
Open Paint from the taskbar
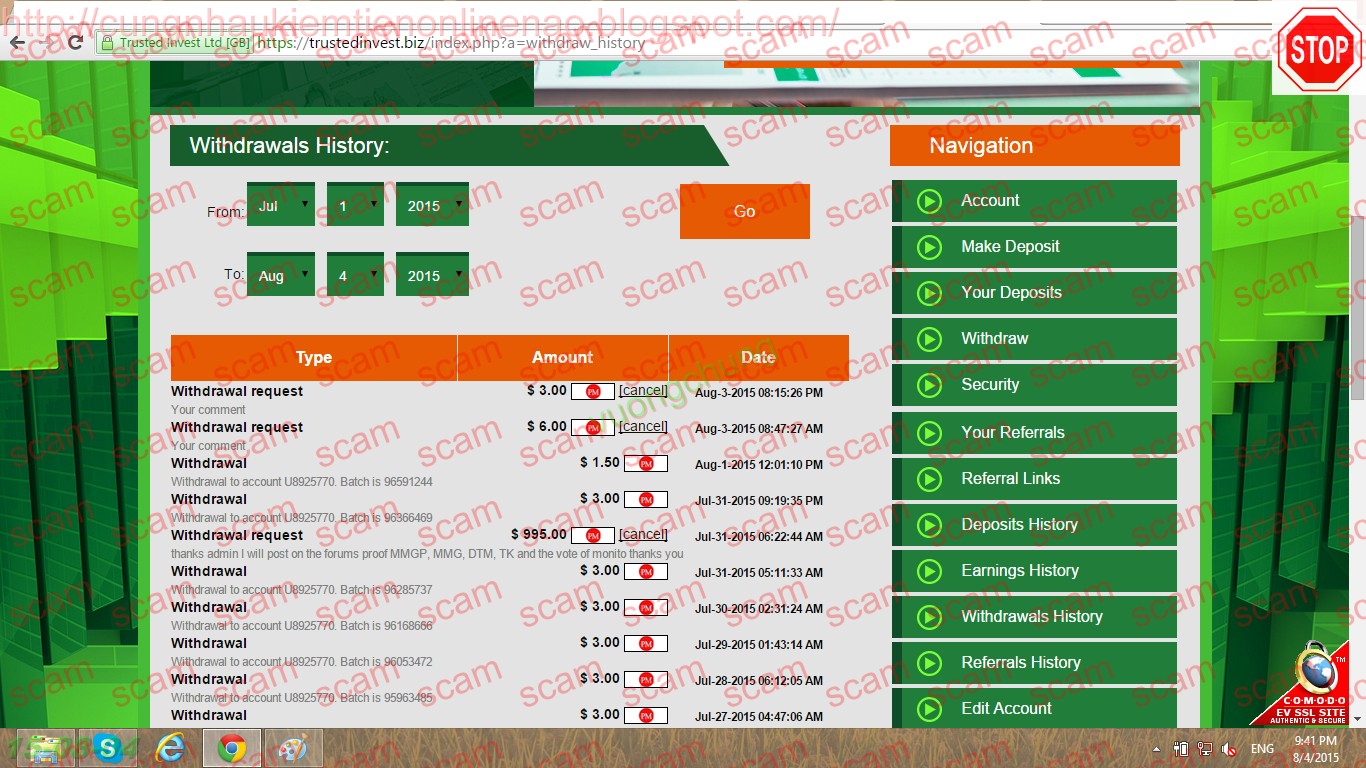pos(293,748)
